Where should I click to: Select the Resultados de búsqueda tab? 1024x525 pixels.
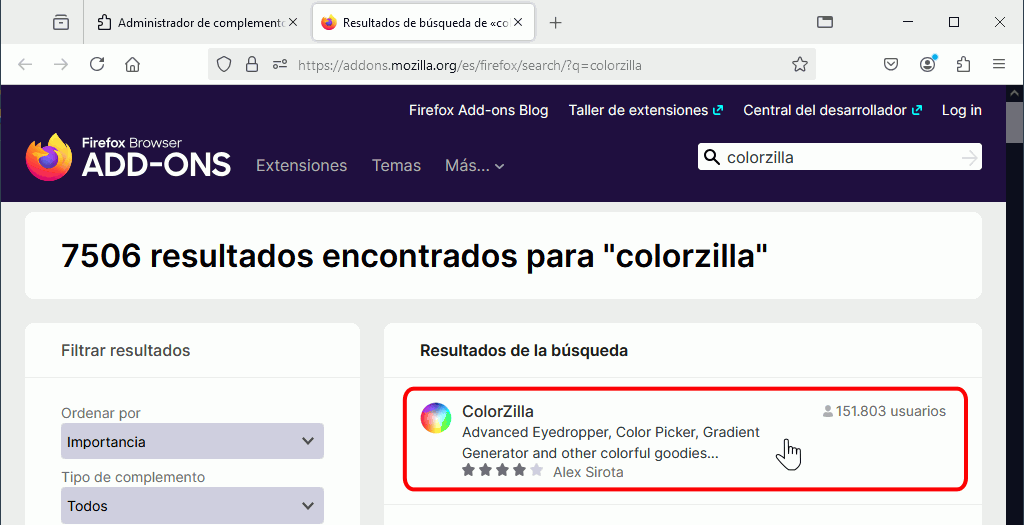(x=424, y=23)
